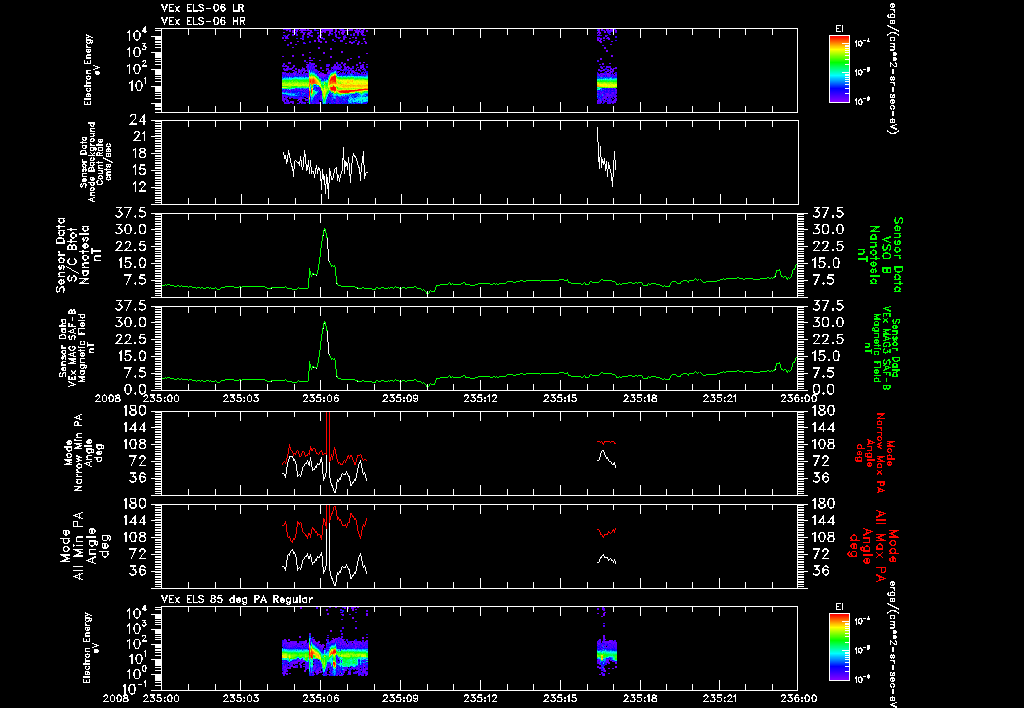Click the 30 nT peak in the S/C Btot panel
The width and height of the screenshot is (1024, 708).
(x=325, y=230)
